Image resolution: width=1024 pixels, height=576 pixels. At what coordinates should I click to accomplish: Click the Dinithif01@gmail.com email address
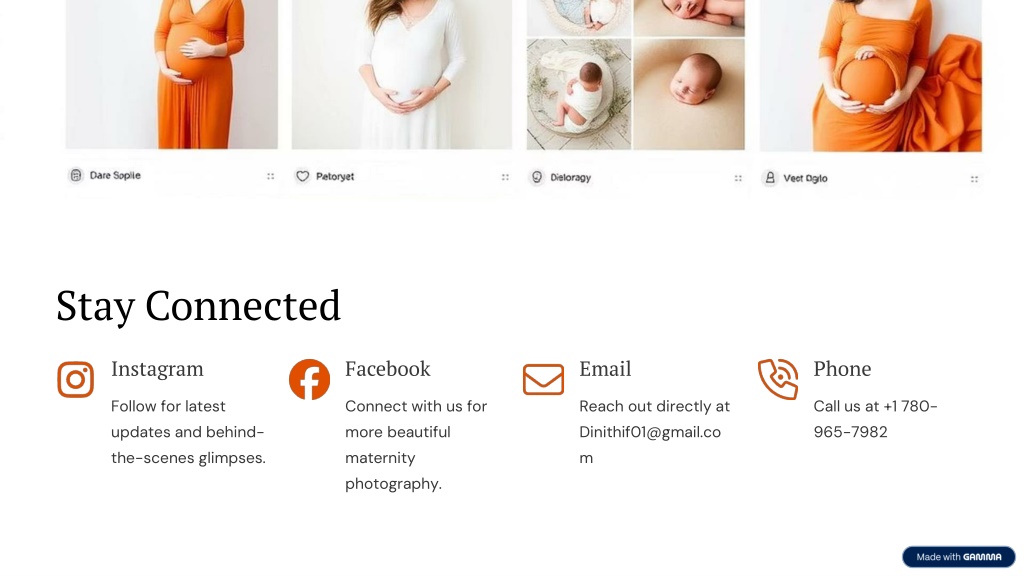650,445
